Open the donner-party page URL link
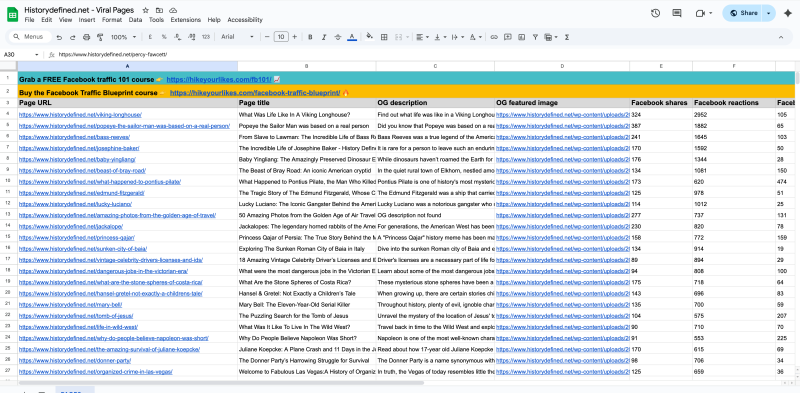Screen dimensions: 800x393 coord(74,360)
